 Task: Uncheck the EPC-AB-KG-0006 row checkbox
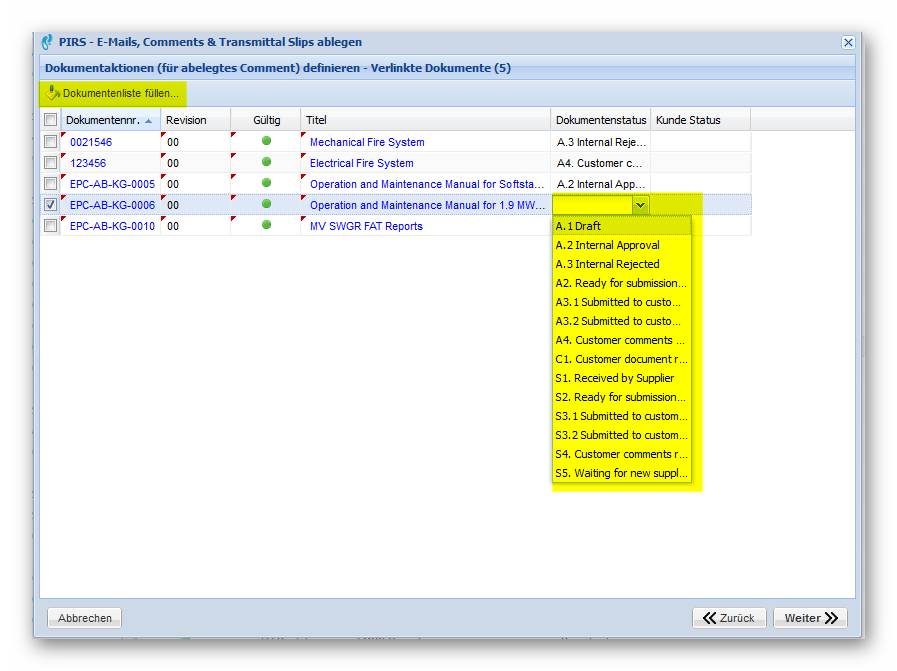50,205
